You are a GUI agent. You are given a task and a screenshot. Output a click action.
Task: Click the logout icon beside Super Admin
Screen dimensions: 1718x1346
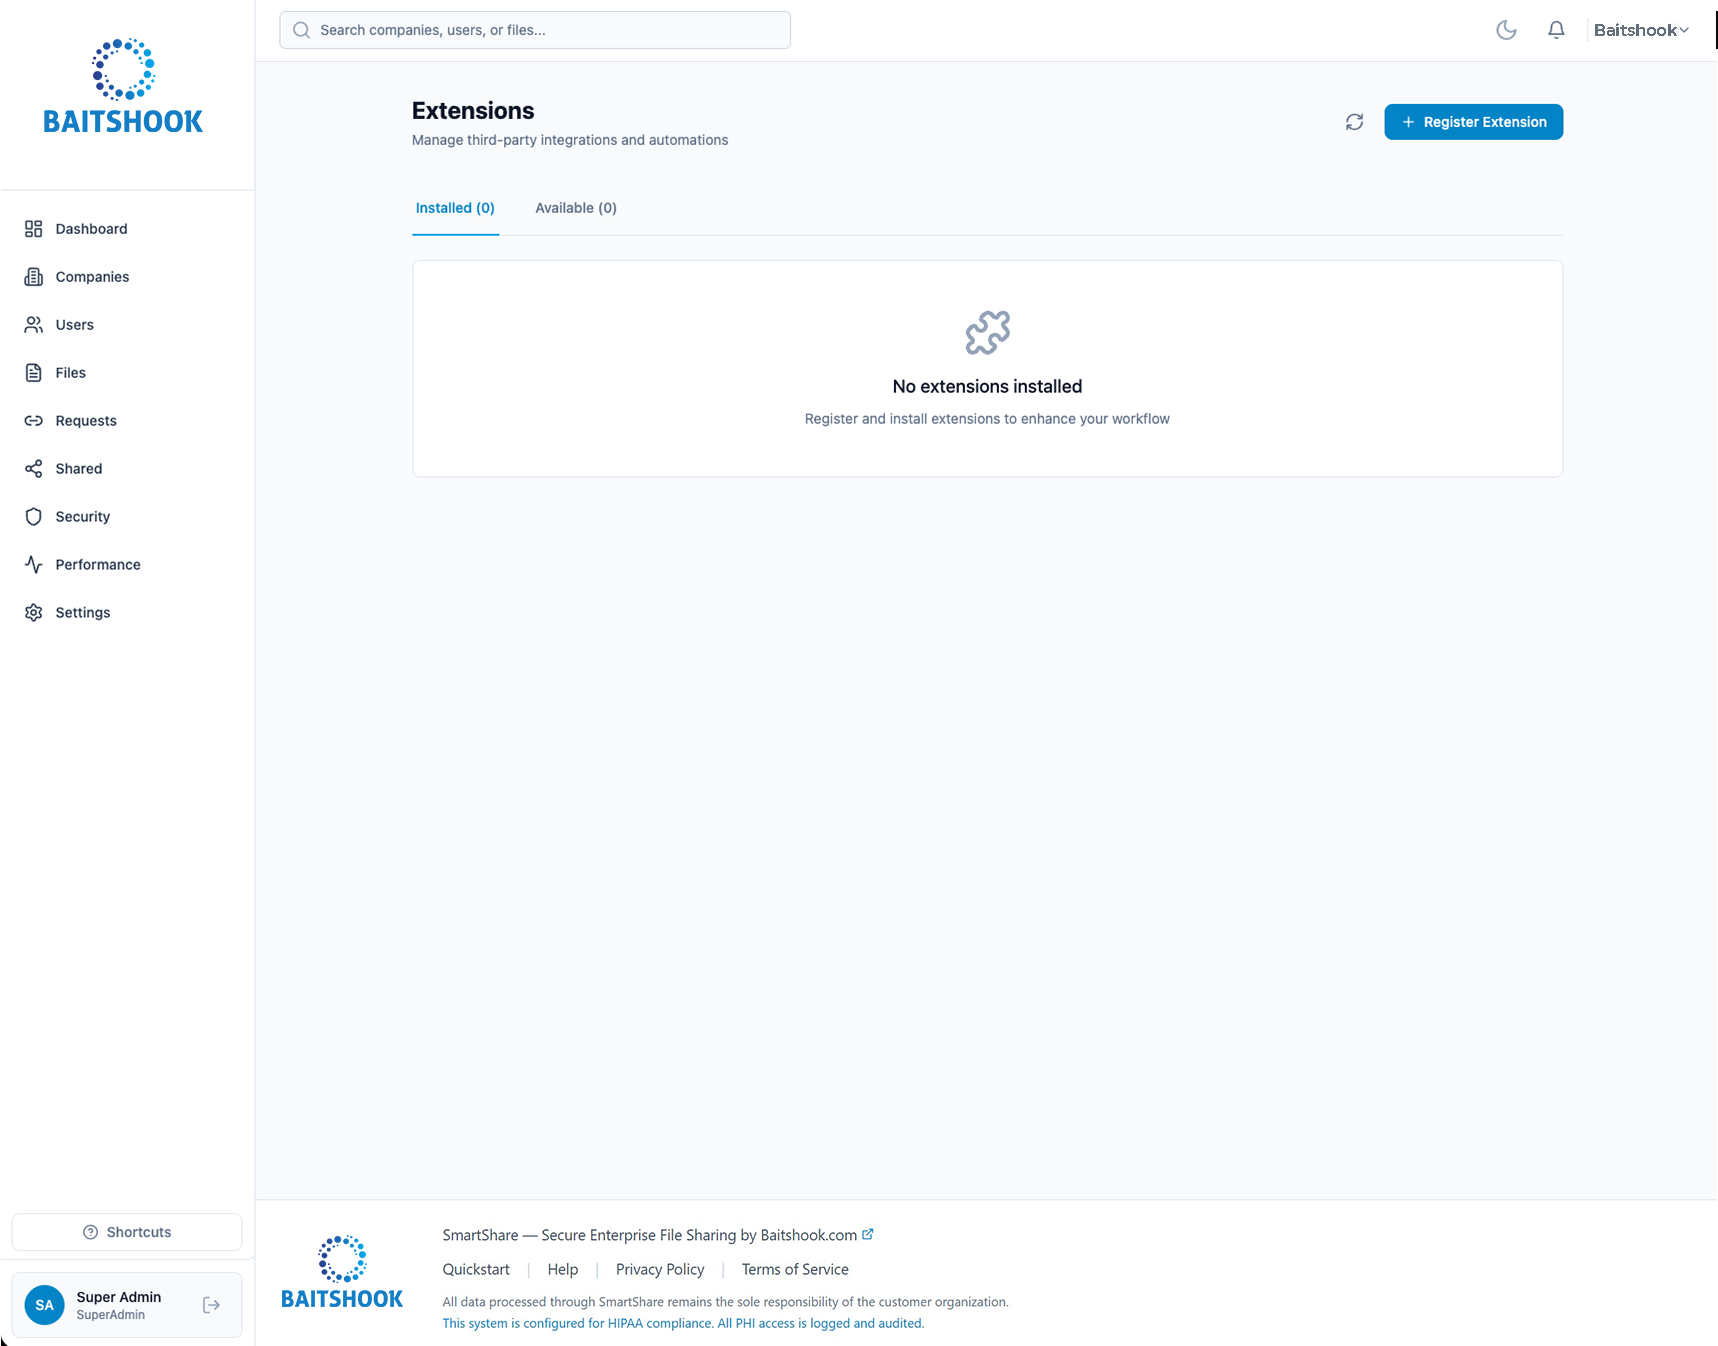click(x=211, y=1305)
